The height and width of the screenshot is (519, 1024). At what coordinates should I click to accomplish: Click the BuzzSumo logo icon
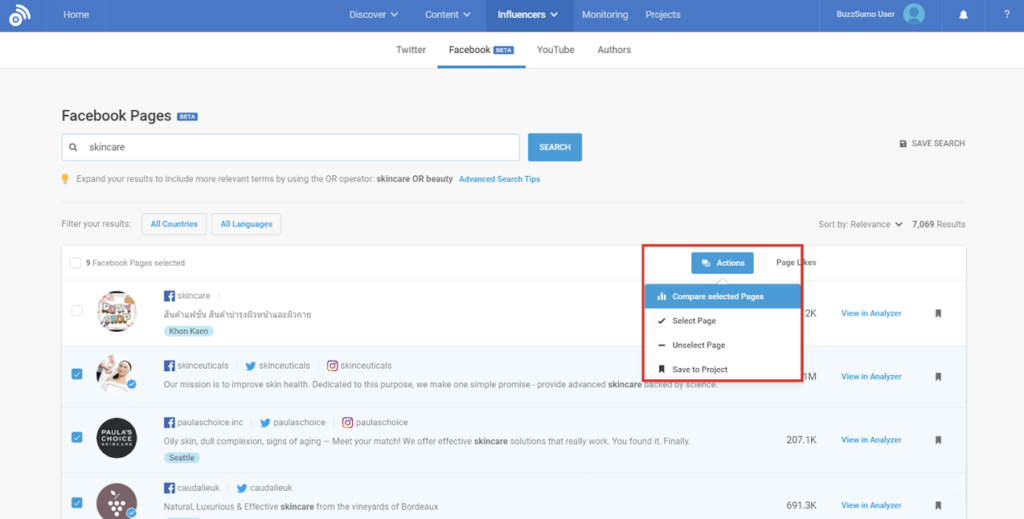20,15
